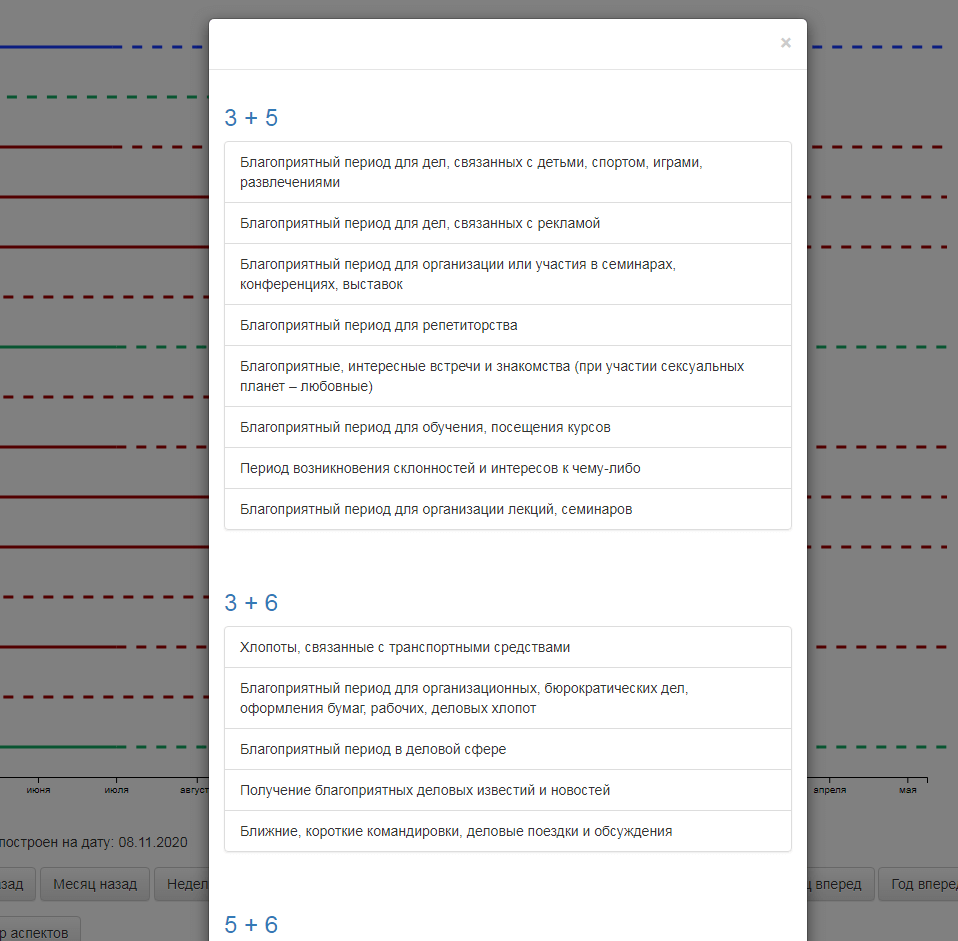
Task: Click the item about transport-related chores
Action: (x=507, y=647)
